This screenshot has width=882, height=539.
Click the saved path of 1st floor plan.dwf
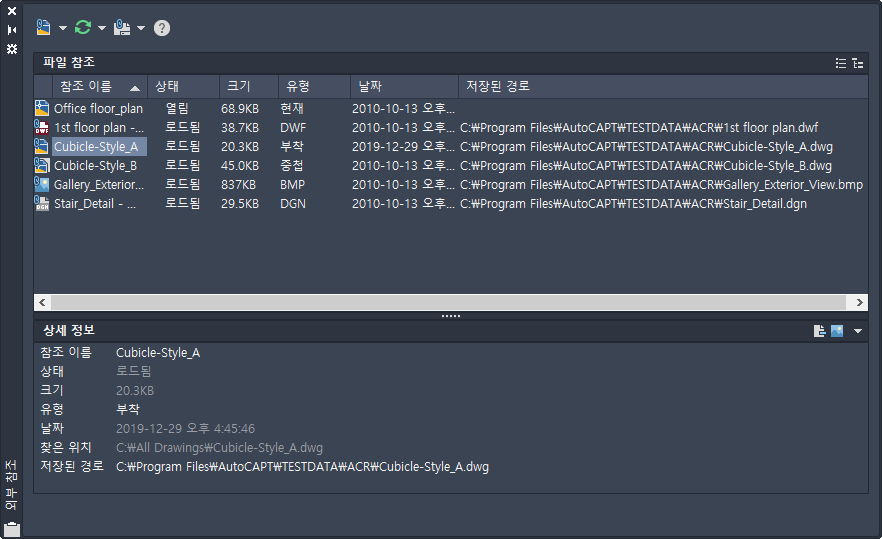(x=639, y=128)
